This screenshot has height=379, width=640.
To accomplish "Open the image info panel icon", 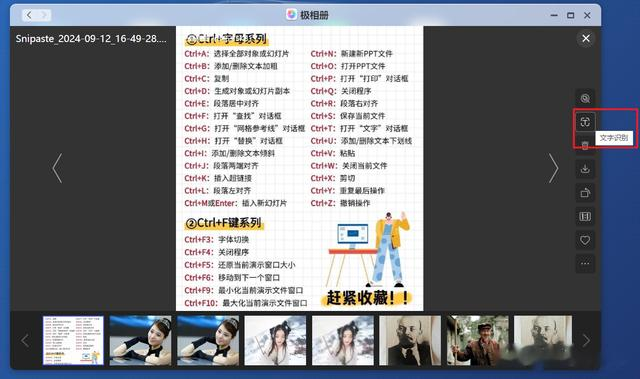I will (x=585, y=216).
